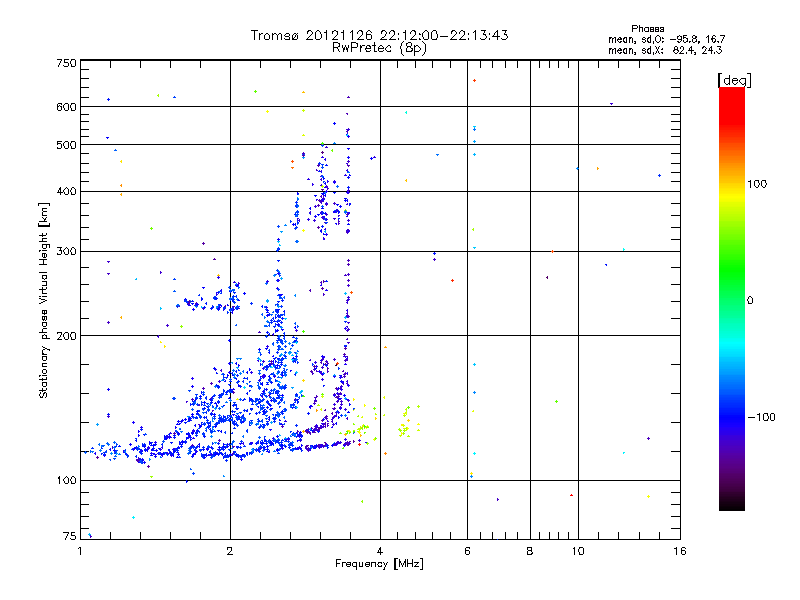Click the '400' height axis tick label
The height and width of the screenshot is (600, 800).
coord(66,191)
